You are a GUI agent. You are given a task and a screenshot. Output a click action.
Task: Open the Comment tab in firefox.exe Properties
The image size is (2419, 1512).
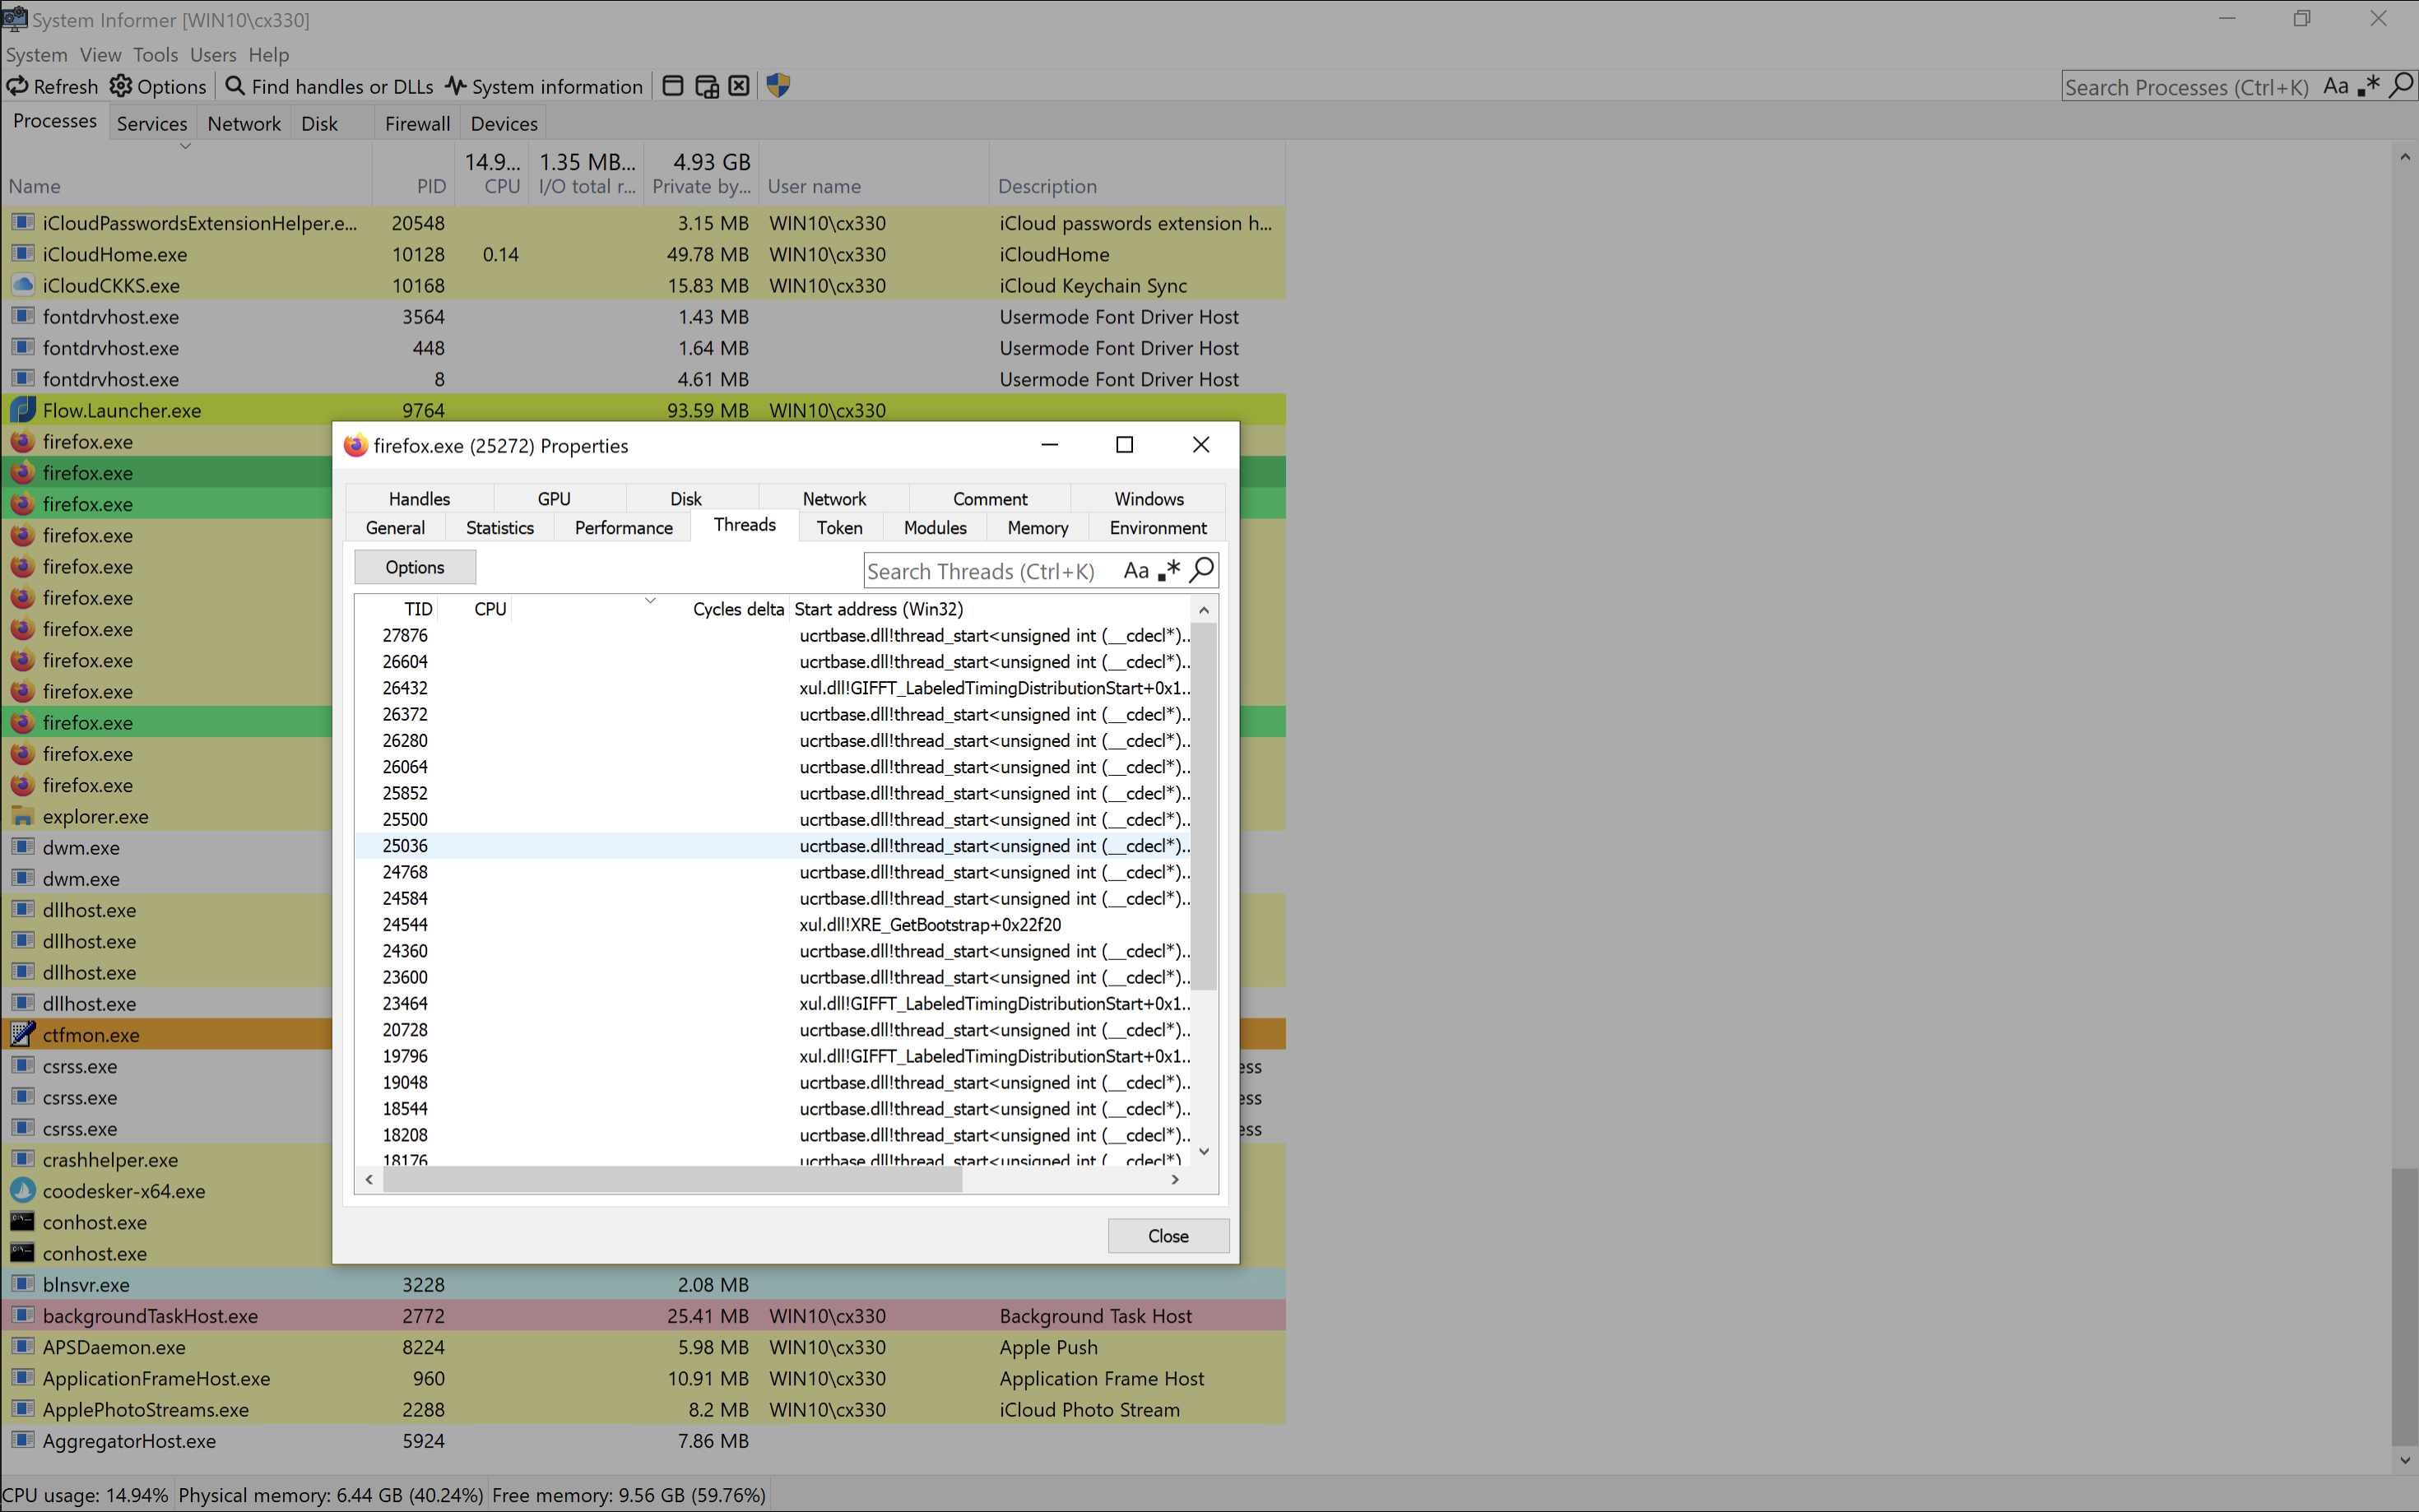990,498
